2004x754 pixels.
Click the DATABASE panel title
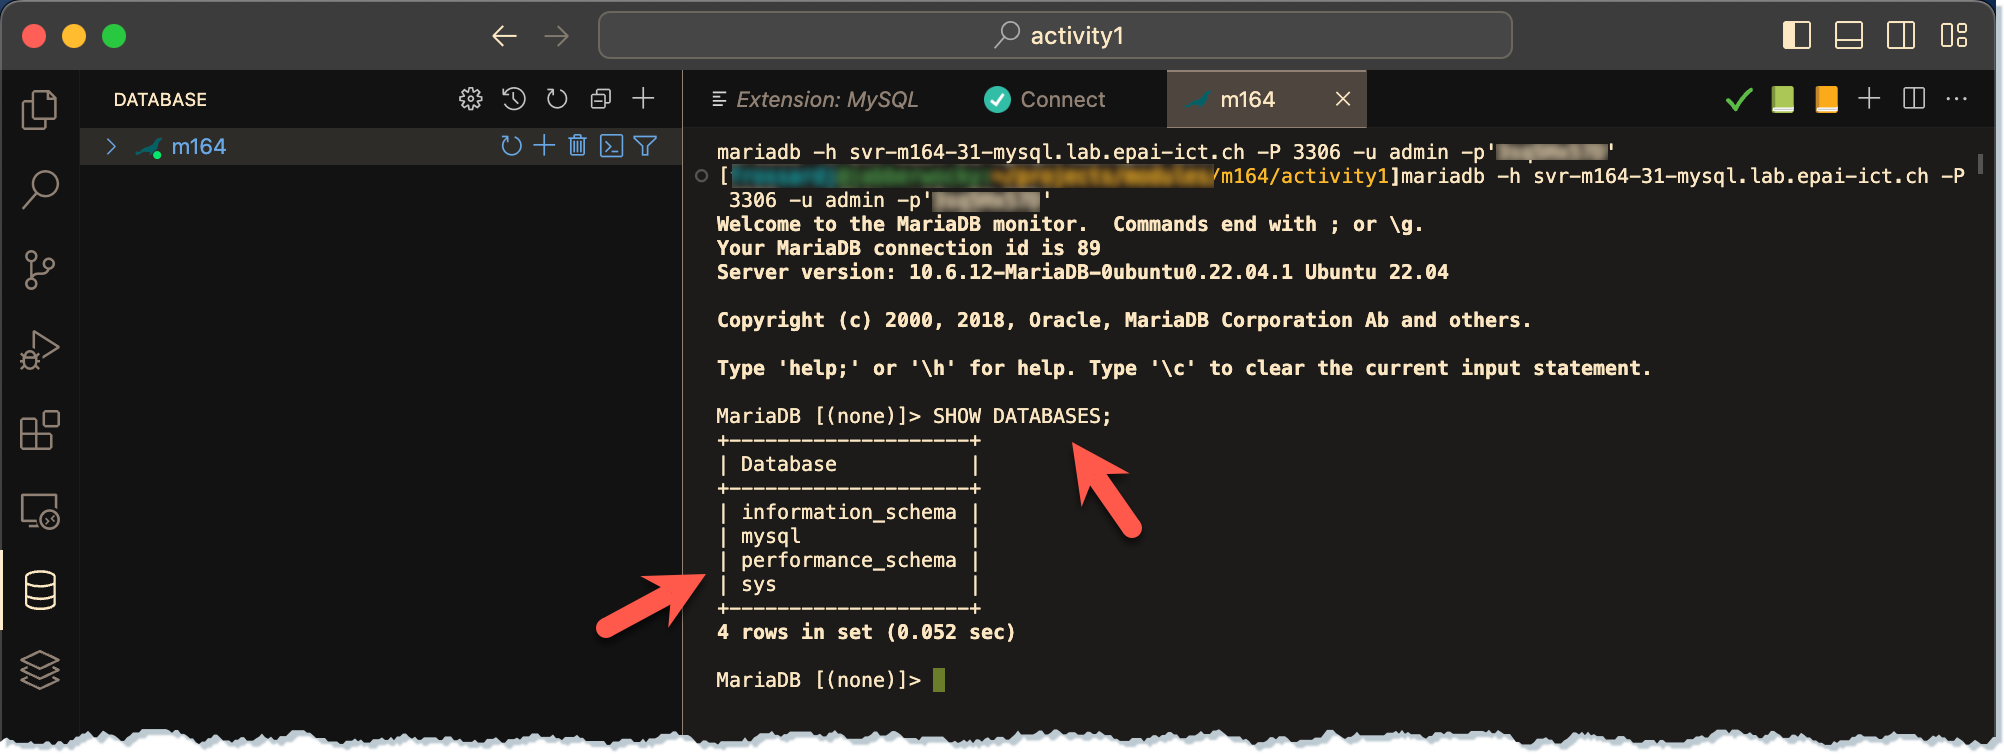[x=160, y=99]
